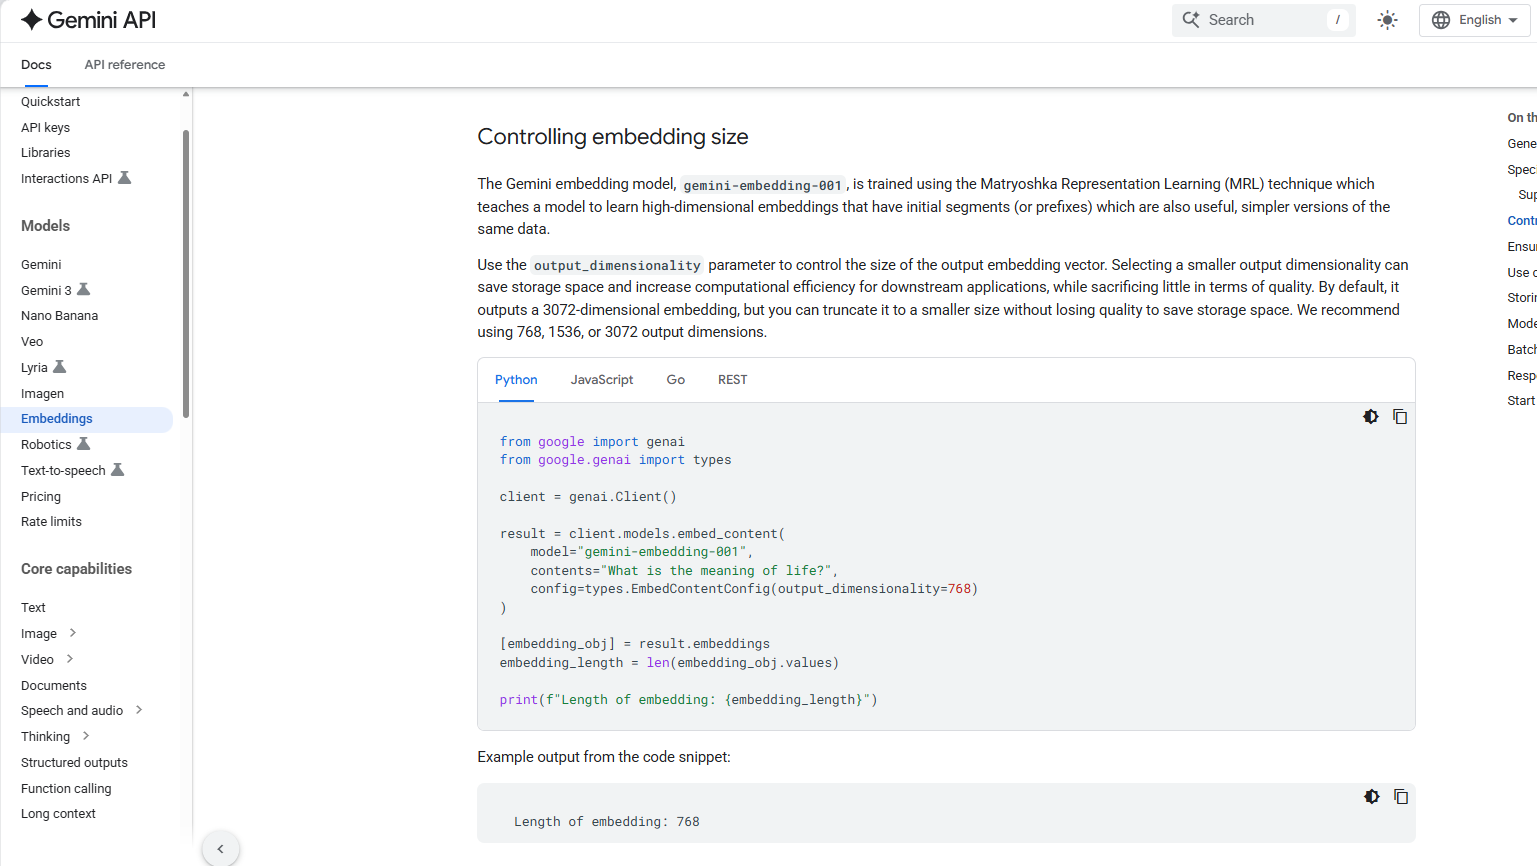The image size is (1537, 866).
Task: Open the API reference tab
Action: 124,65
